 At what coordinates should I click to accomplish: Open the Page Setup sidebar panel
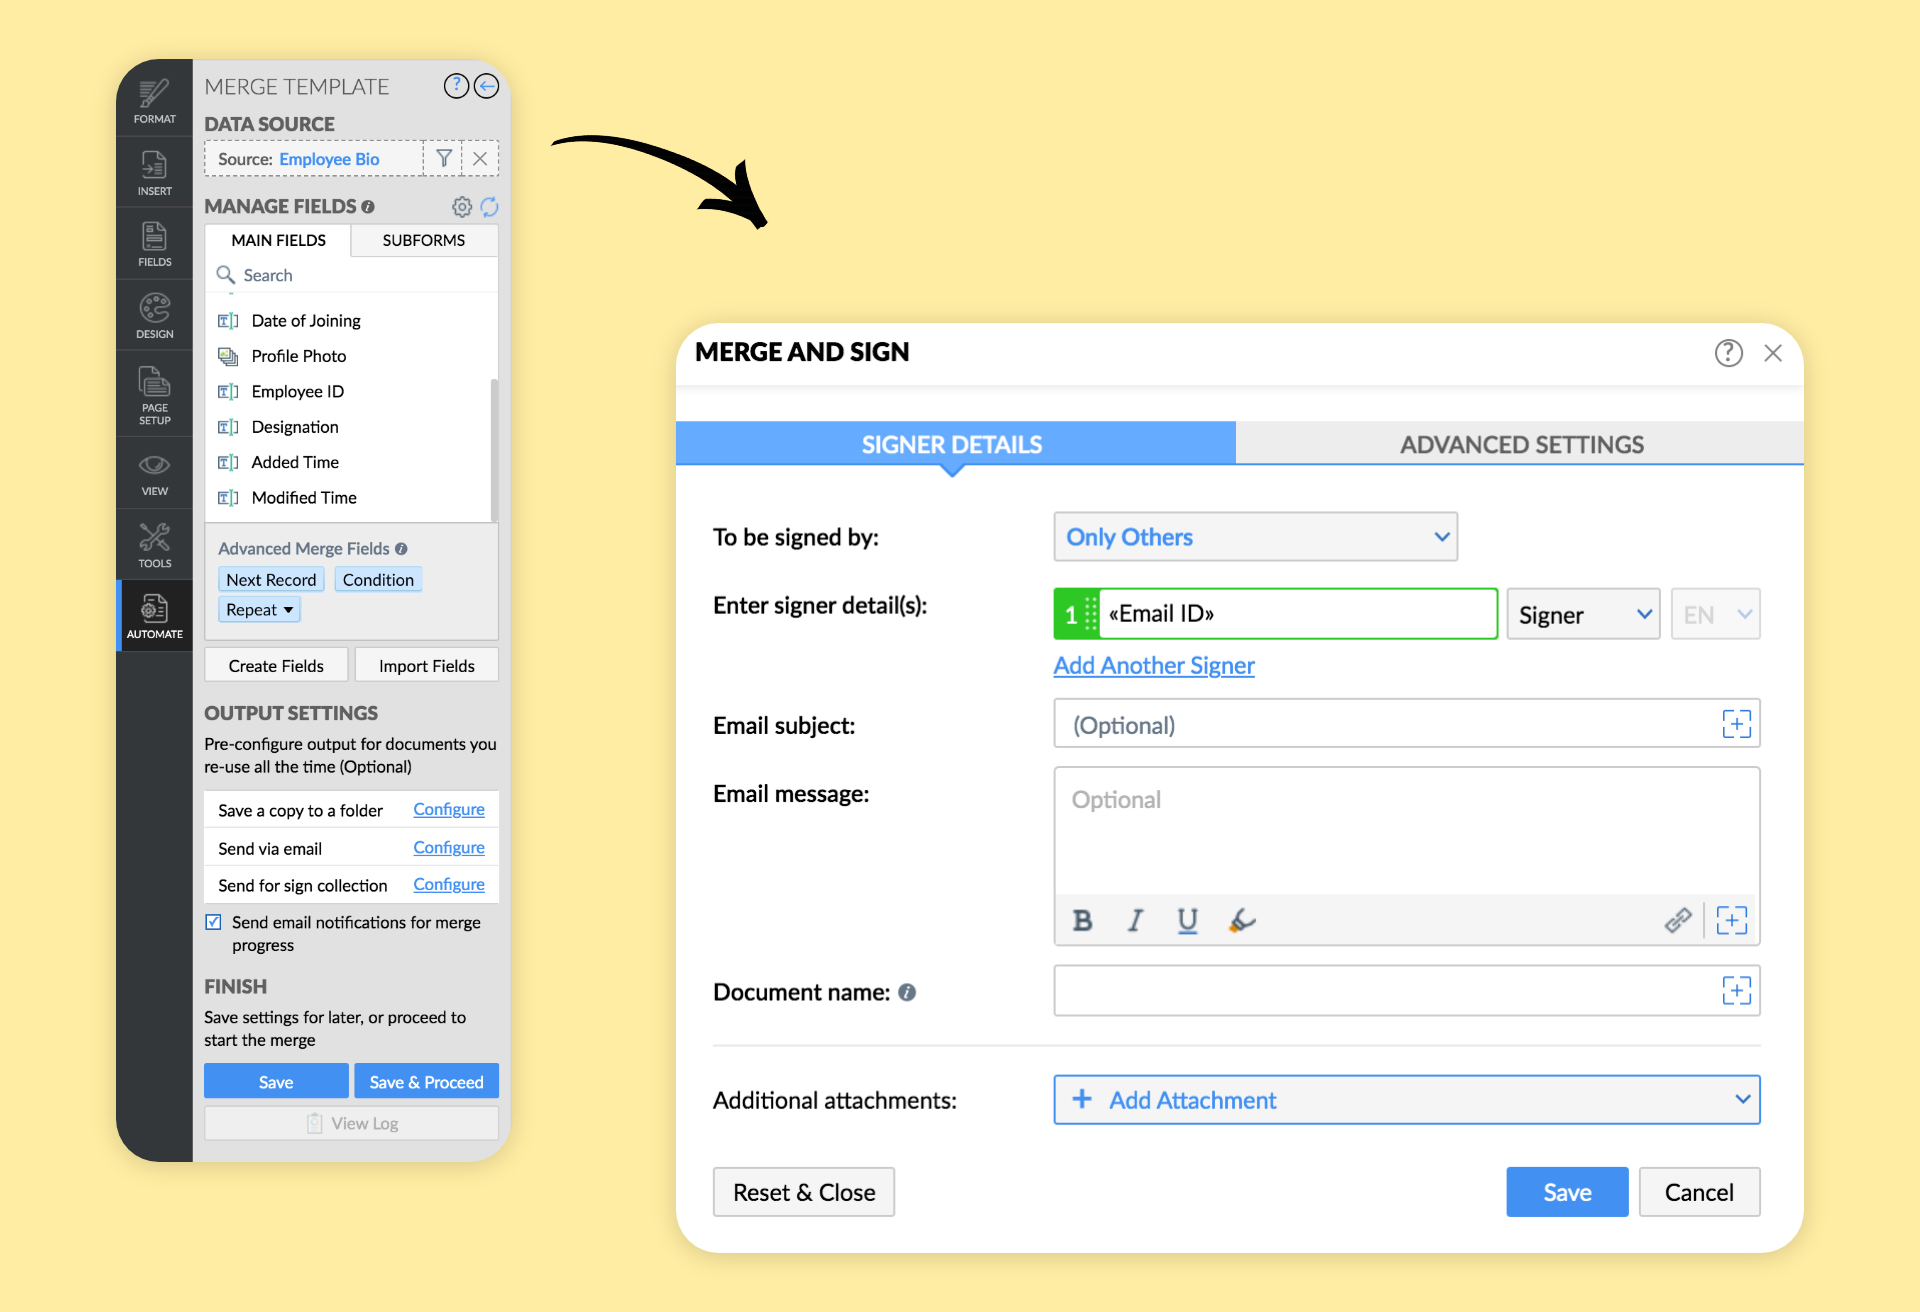tap(154, 395)
